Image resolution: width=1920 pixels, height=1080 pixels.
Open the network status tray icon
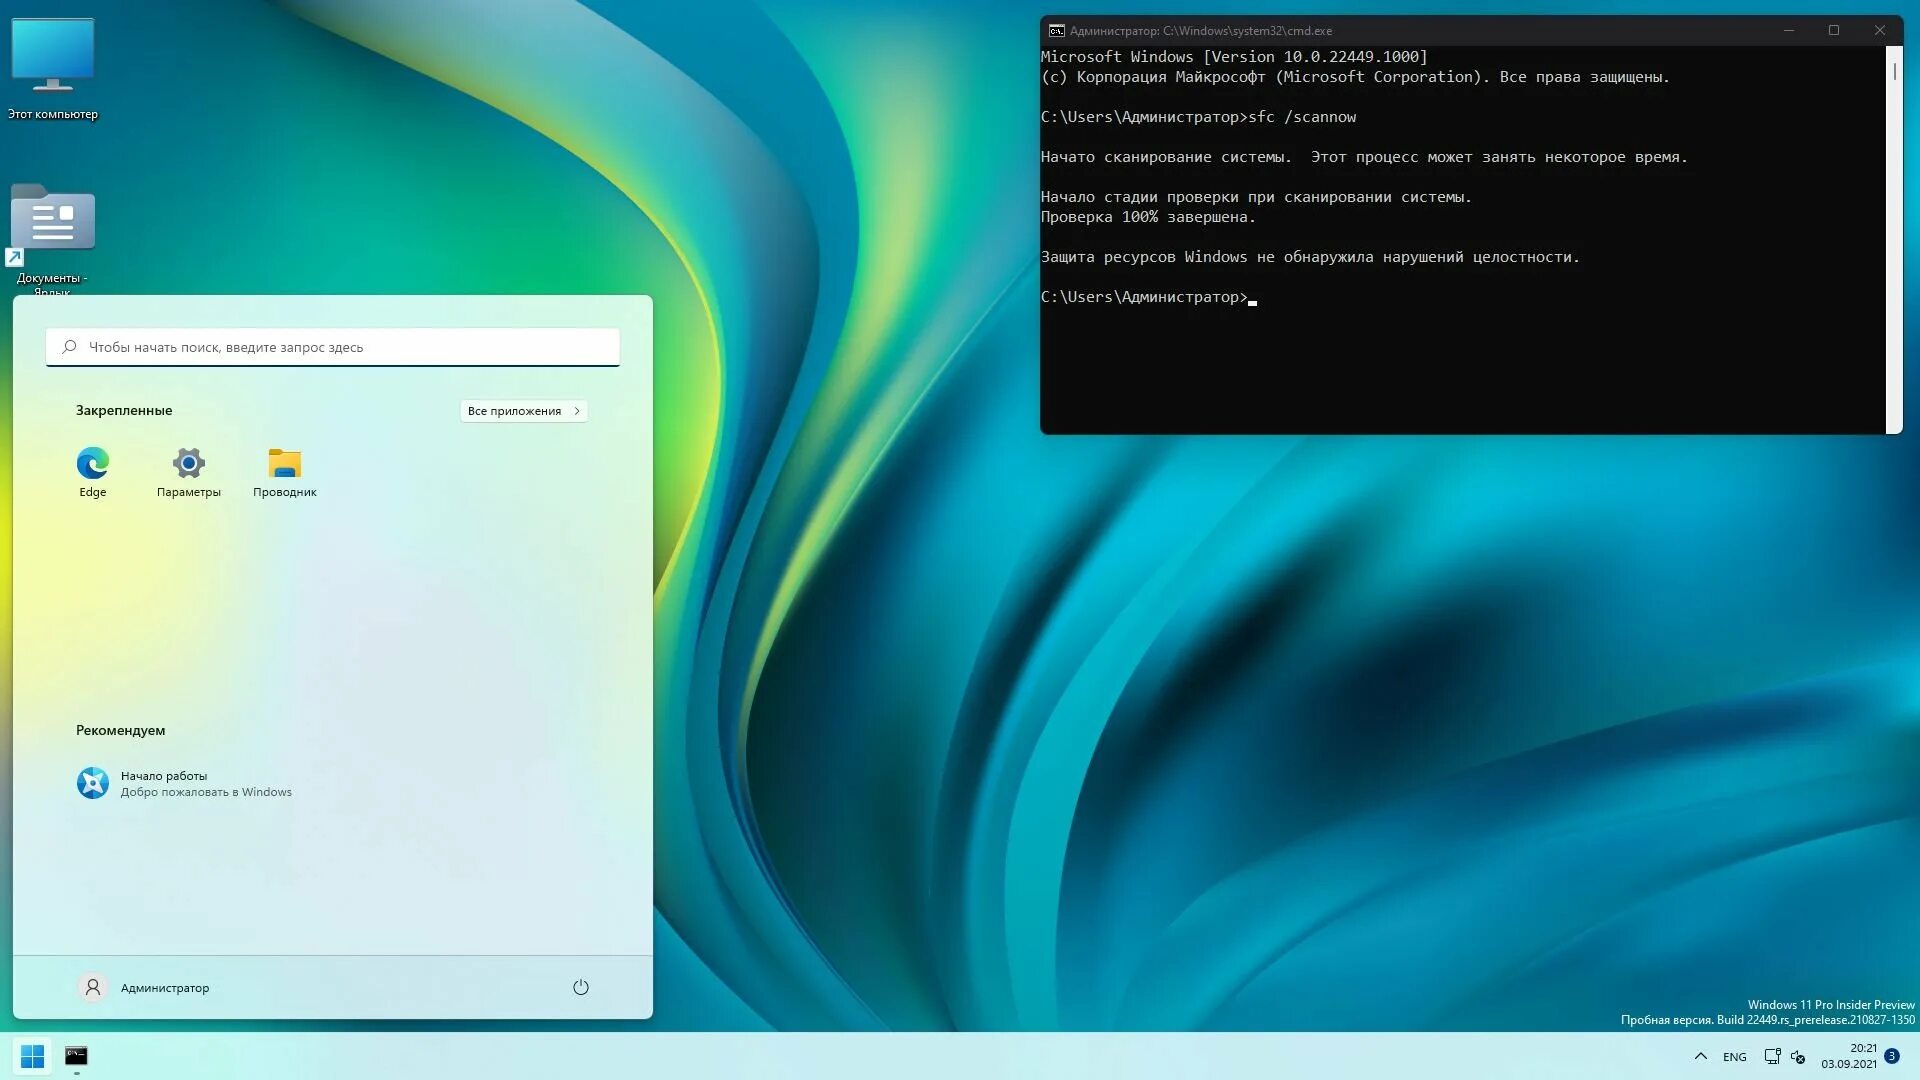[1772, 1056]
